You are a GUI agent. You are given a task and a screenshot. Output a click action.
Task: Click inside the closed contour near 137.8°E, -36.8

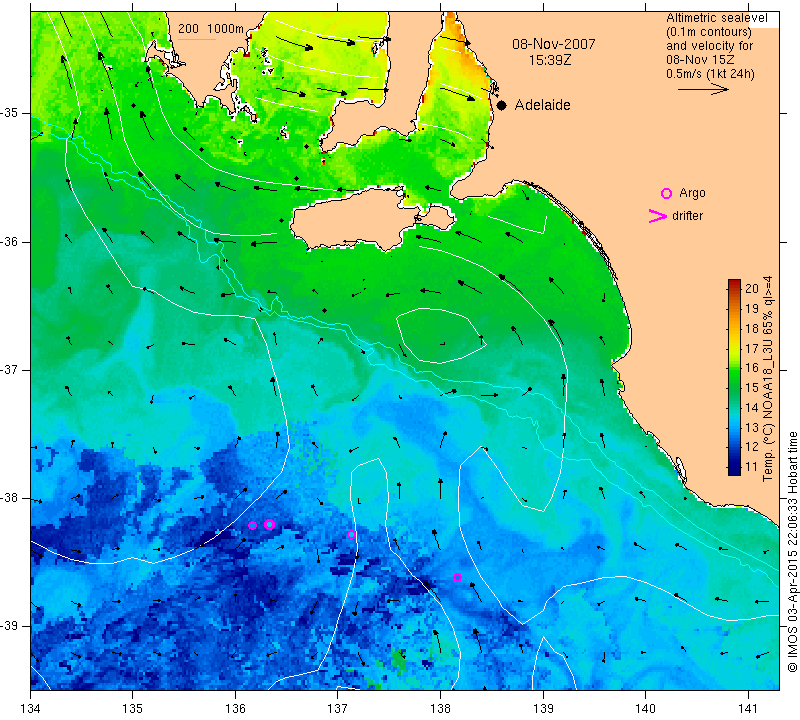click(439, 335)
